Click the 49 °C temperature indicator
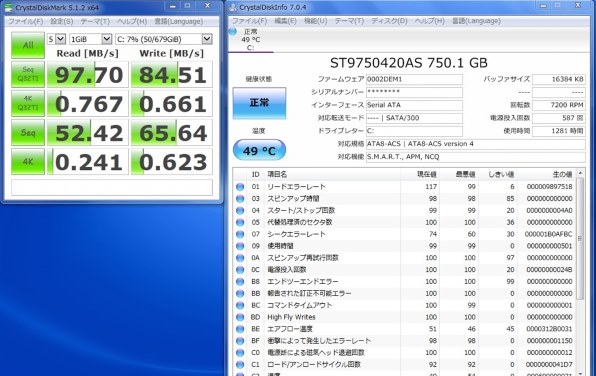Image resolution: width=596 pixels, height=376 pixels. point(259,150)
